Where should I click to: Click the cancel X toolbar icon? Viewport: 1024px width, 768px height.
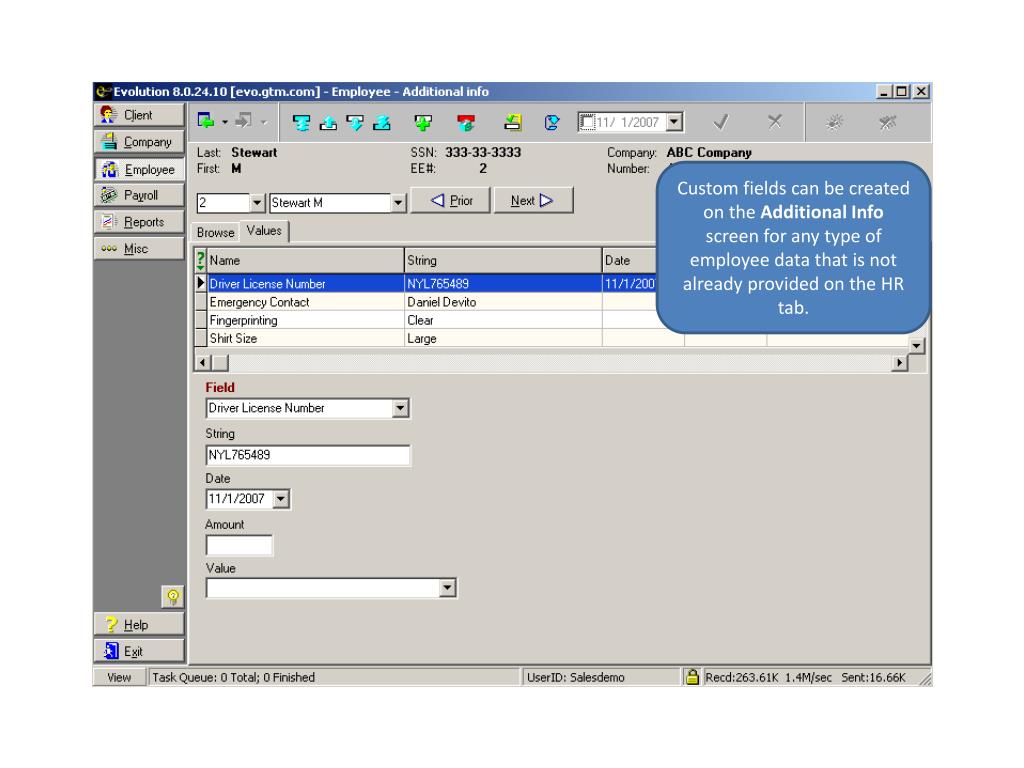pos(775,121)
